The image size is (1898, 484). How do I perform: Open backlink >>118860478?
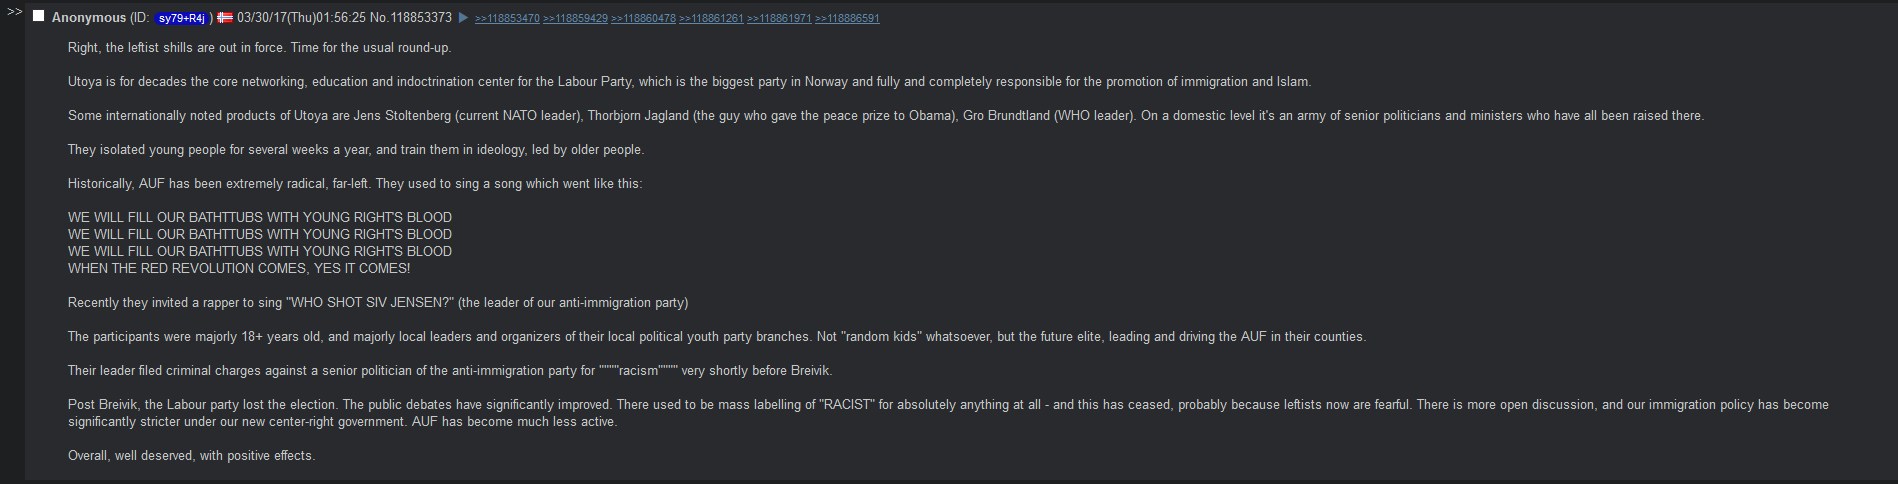point(643,19)
